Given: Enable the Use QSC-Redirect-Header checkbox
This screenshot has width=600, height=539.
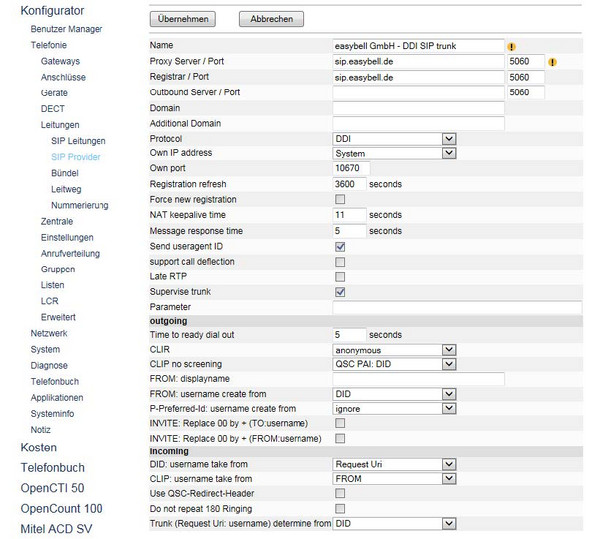Looking at the screenshot, I should [x=340, y=493].
